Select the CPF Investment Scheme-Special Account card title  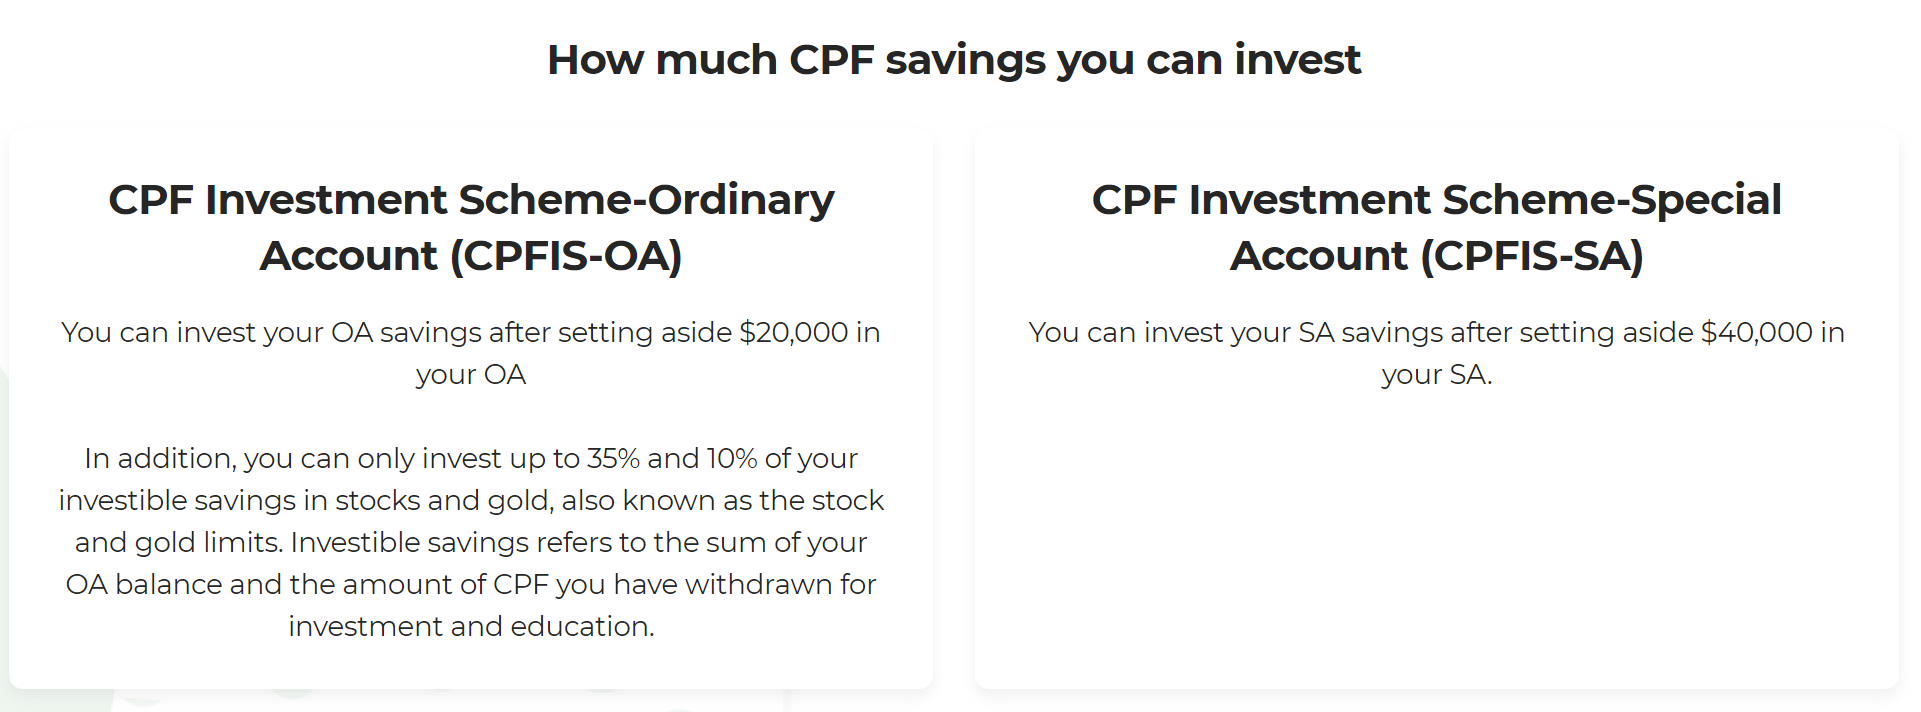[x=1437, y=228]
